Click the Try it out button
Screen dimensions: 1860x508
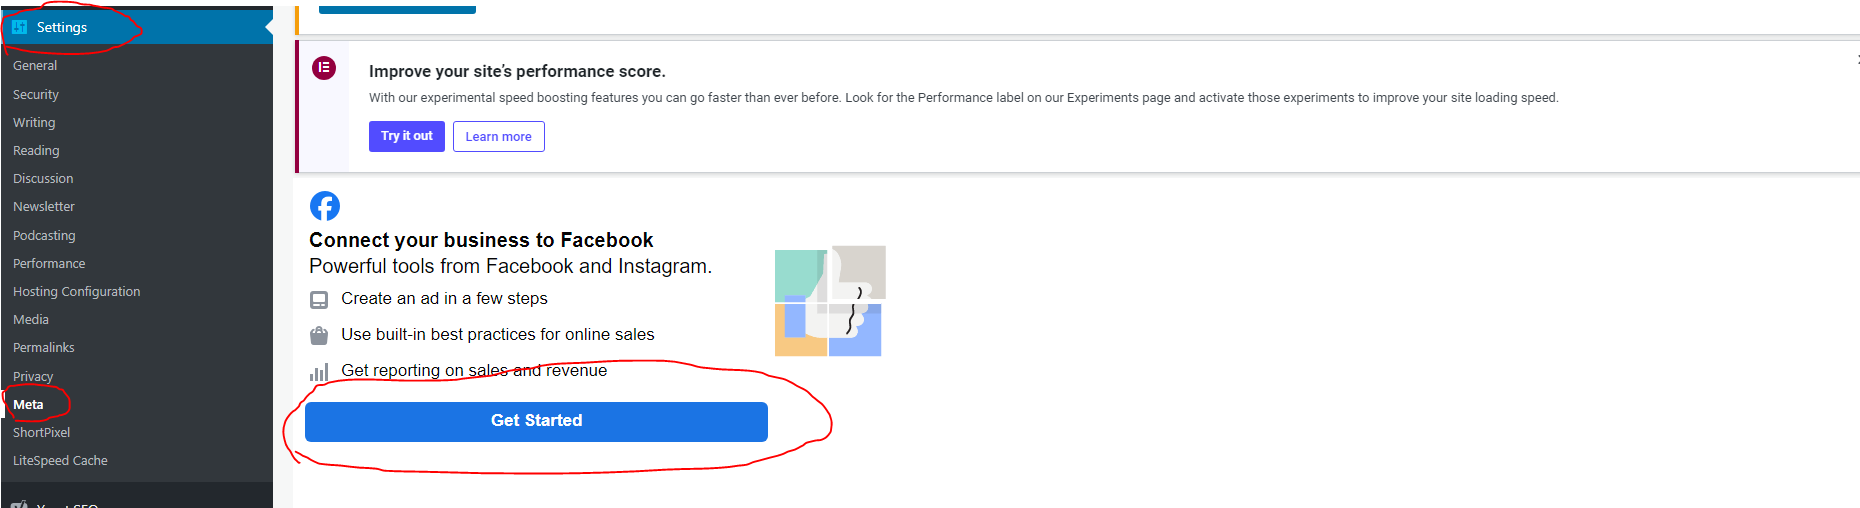coord(407,136)
